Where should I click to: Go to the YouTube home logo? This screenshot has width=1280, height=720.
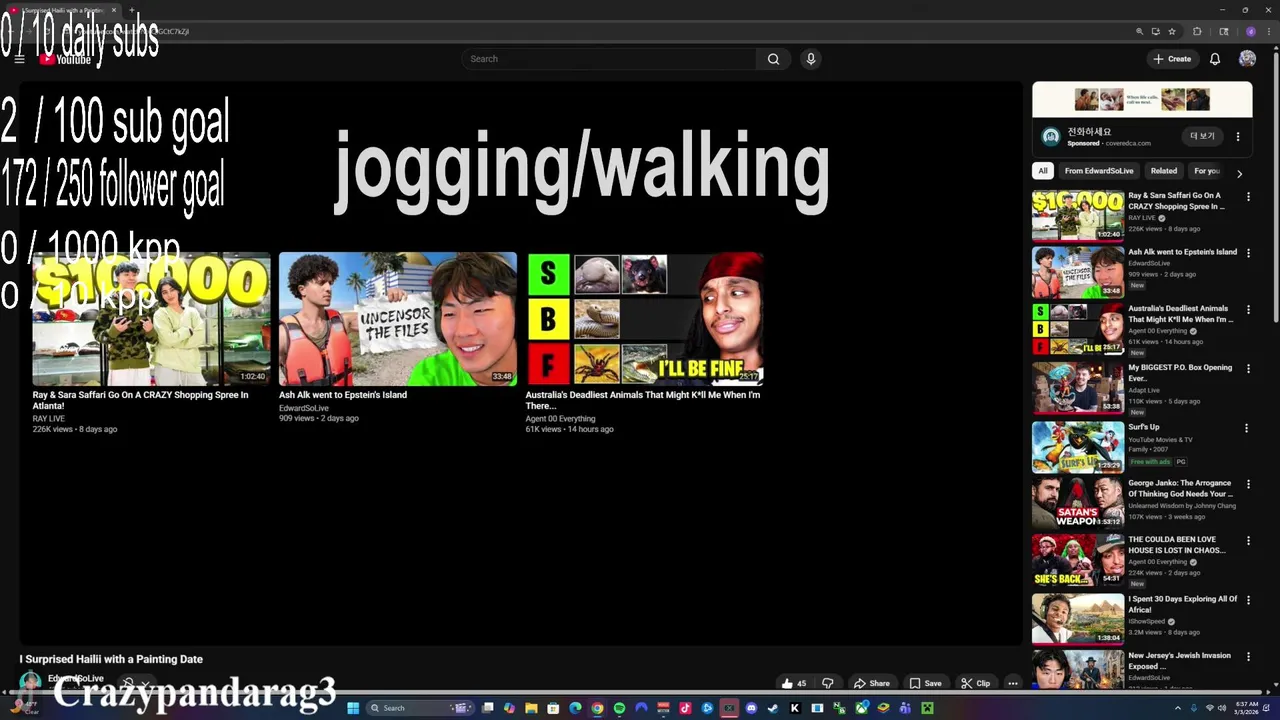pos(66,59)
